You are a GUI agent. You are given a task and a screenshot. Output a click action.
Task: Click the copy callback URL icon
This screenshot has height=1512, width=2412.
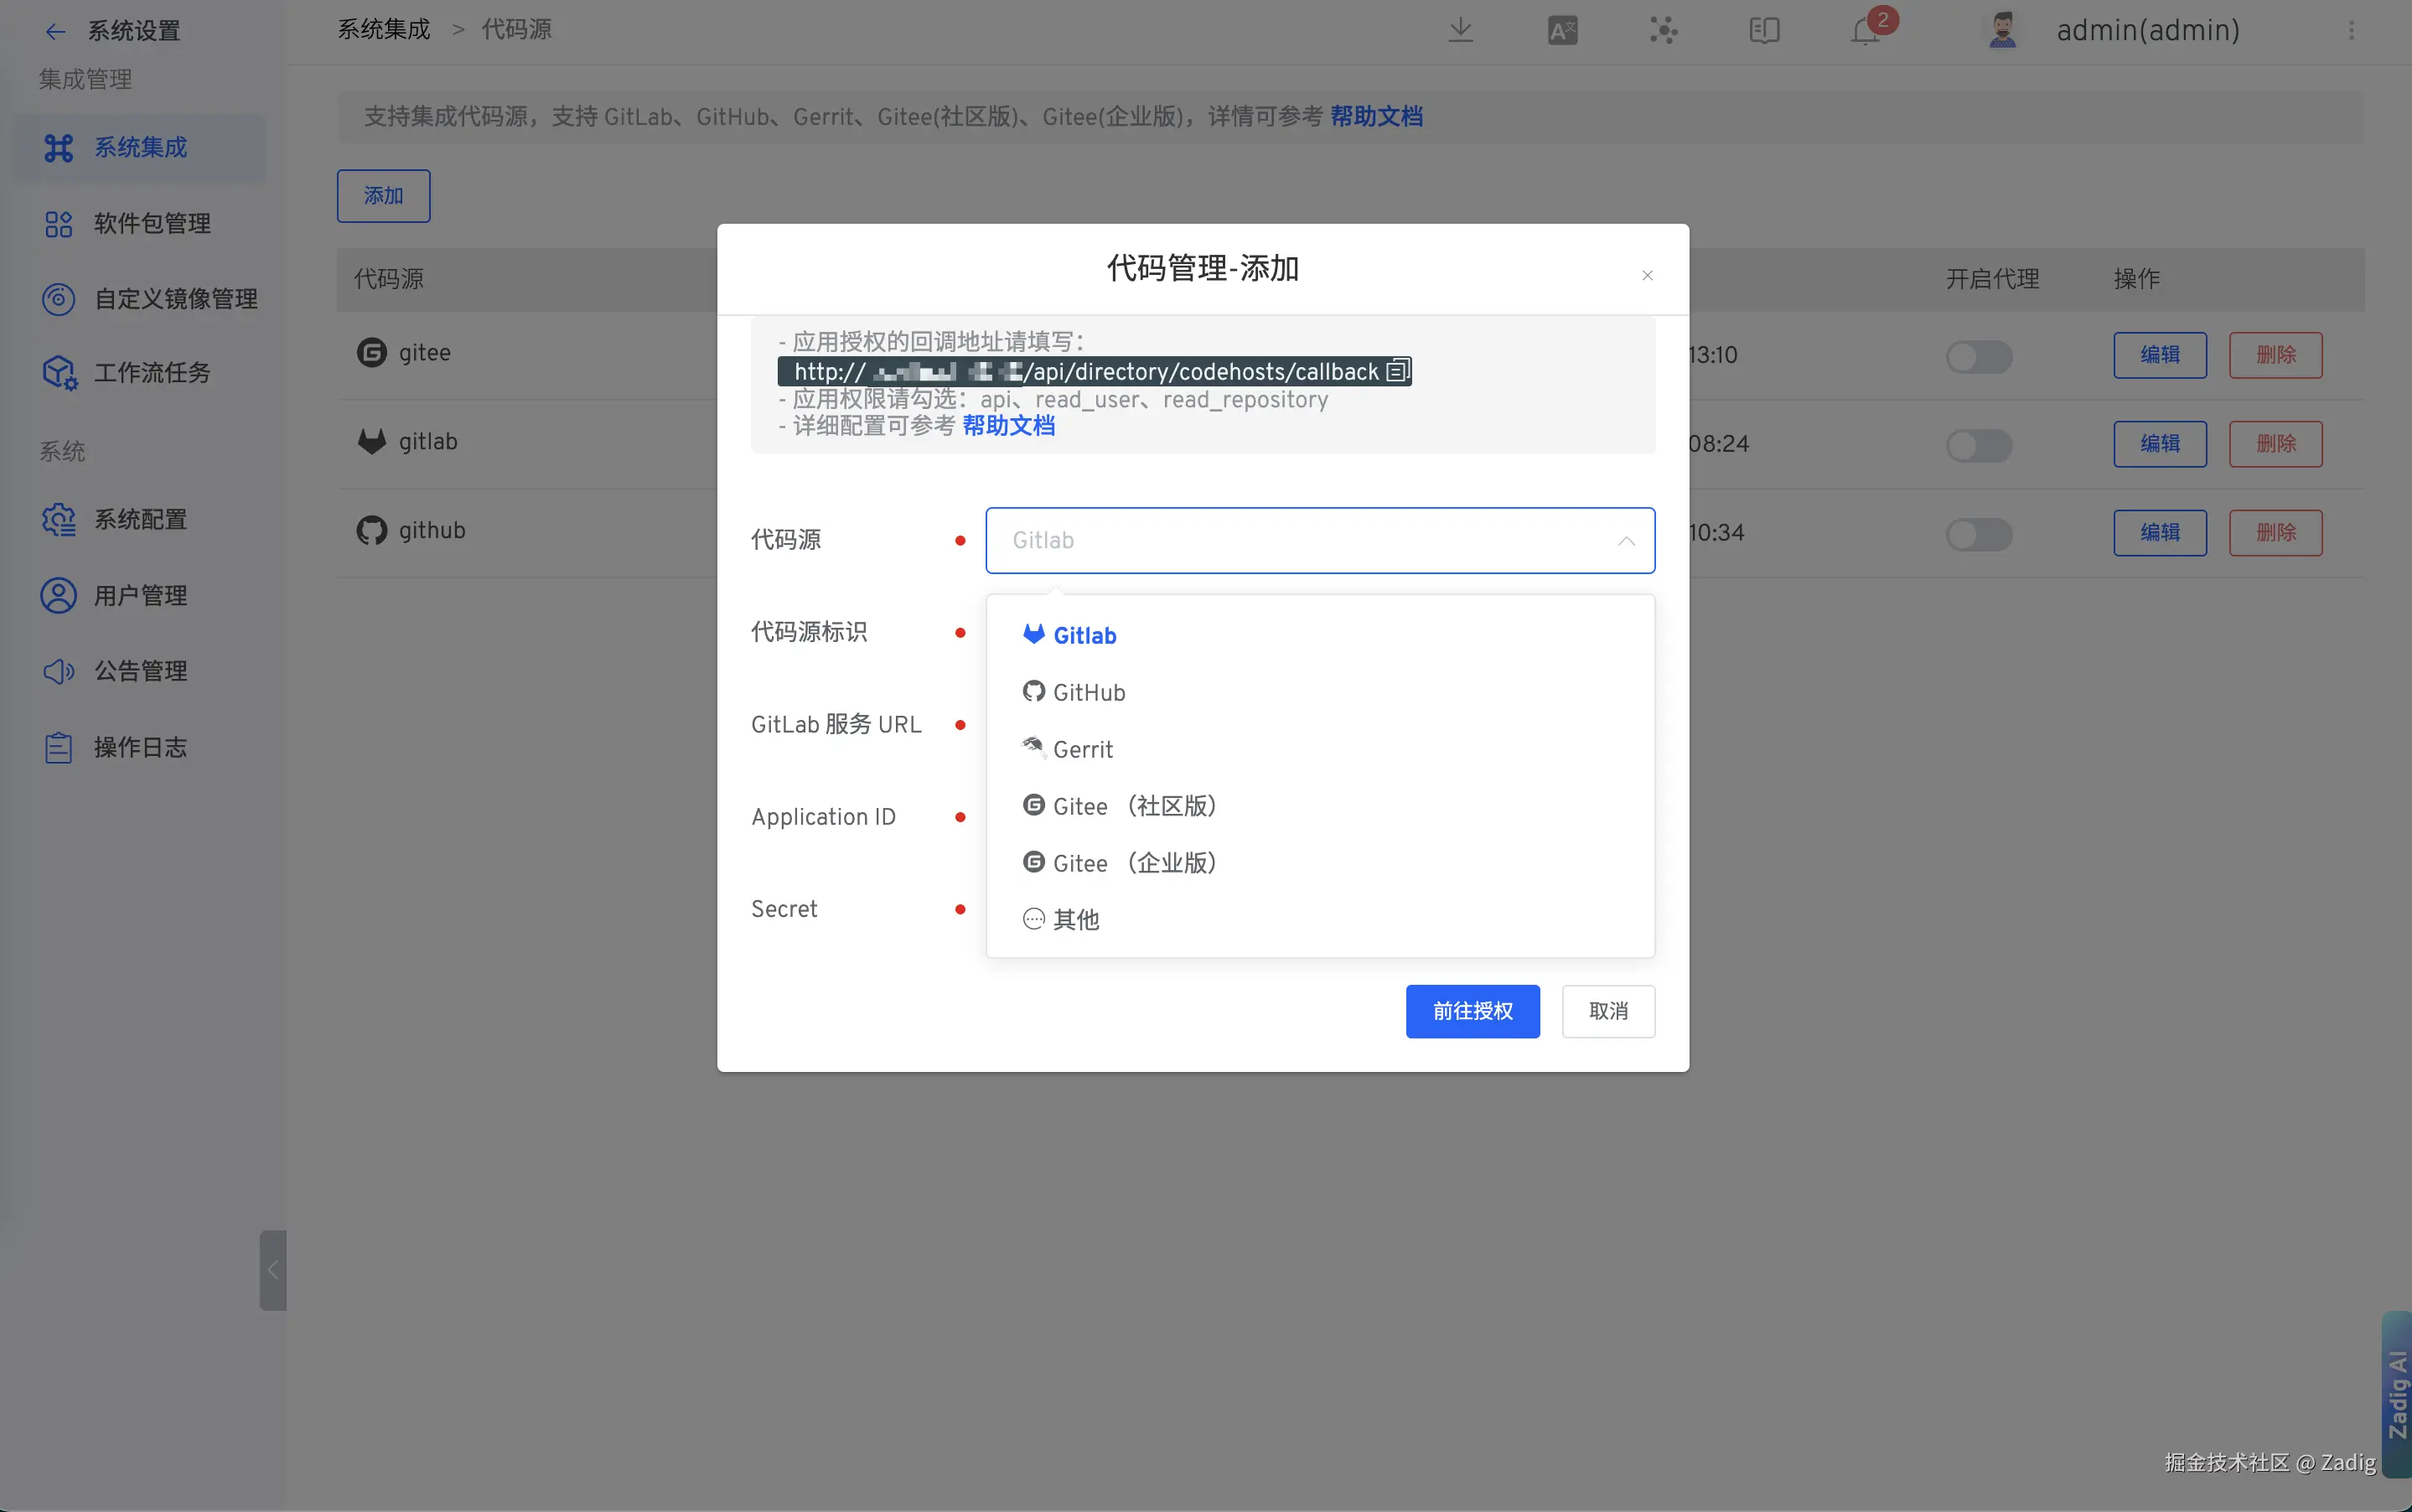(x=1397, y=371)
